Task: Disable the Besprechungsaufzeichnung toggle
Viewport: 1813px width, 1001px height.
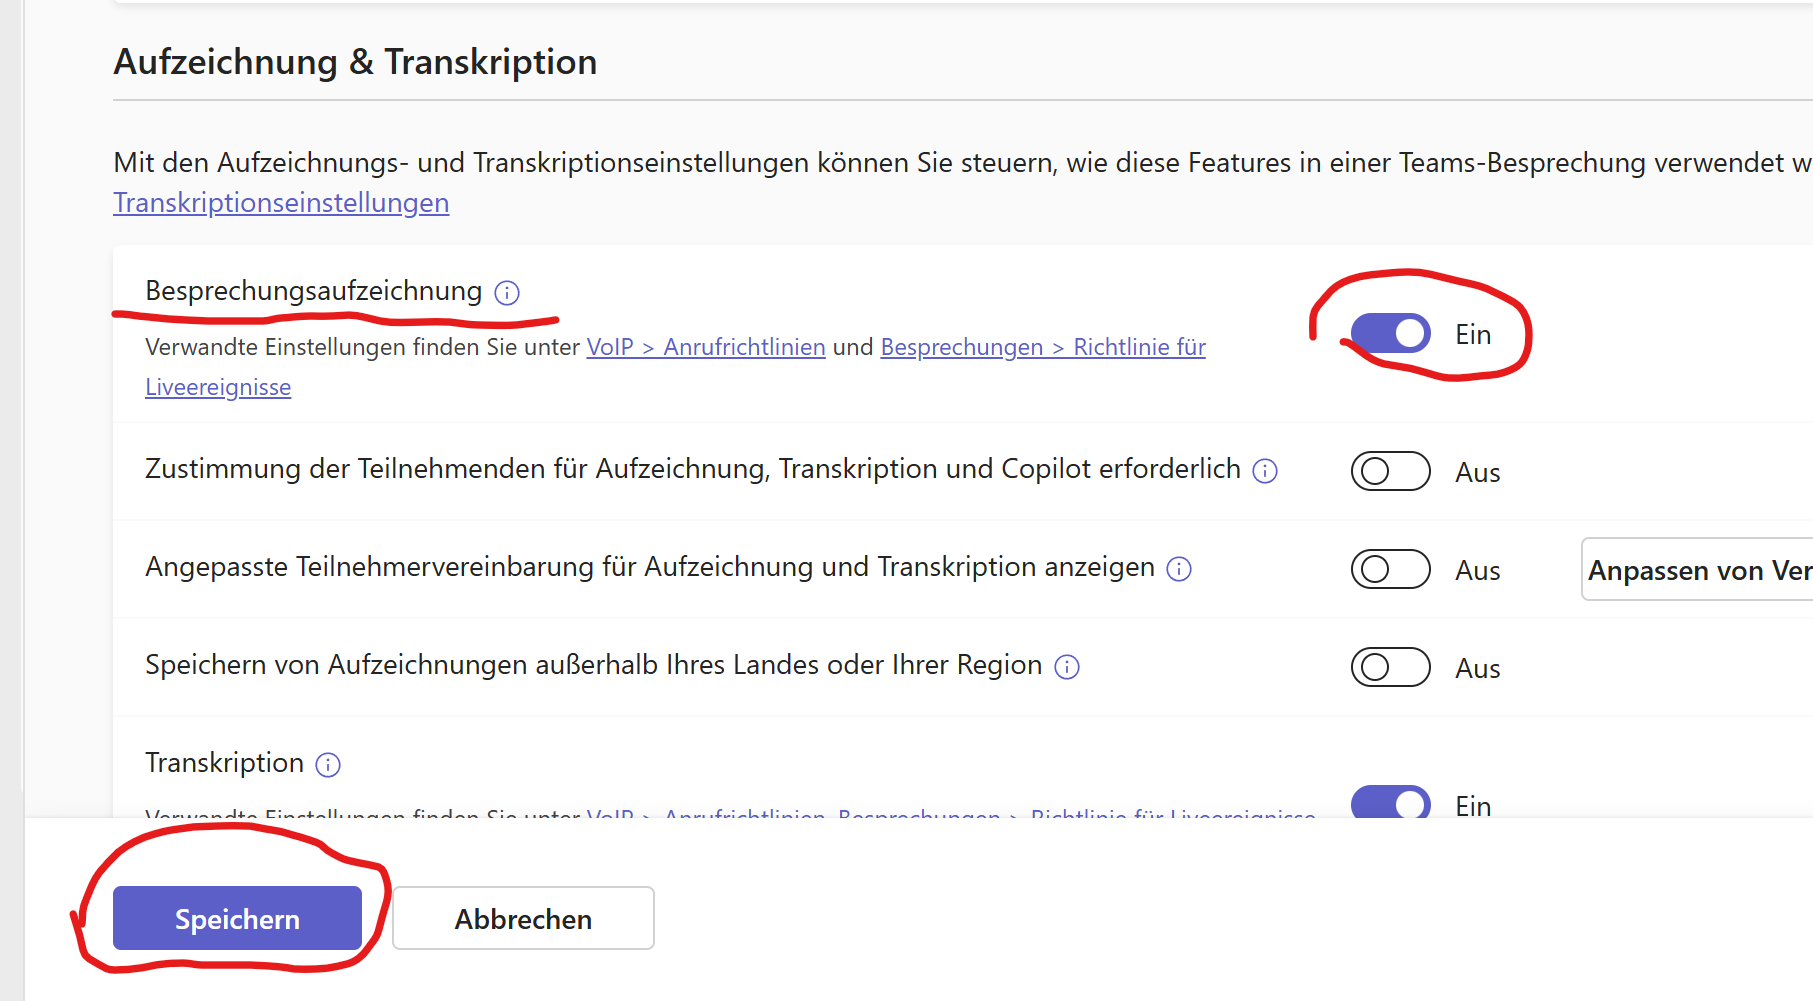Action: (x=1390, y=334)
